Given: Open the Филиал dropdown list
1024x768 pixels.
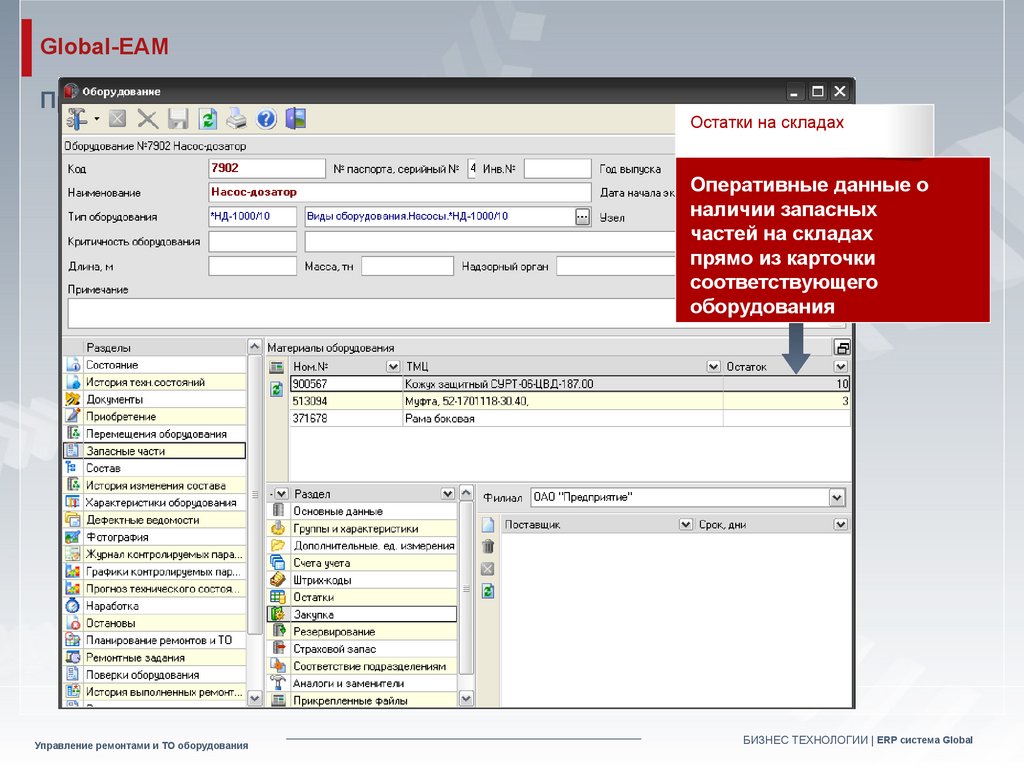Looking at the screenshot, I should coord(837,497).
